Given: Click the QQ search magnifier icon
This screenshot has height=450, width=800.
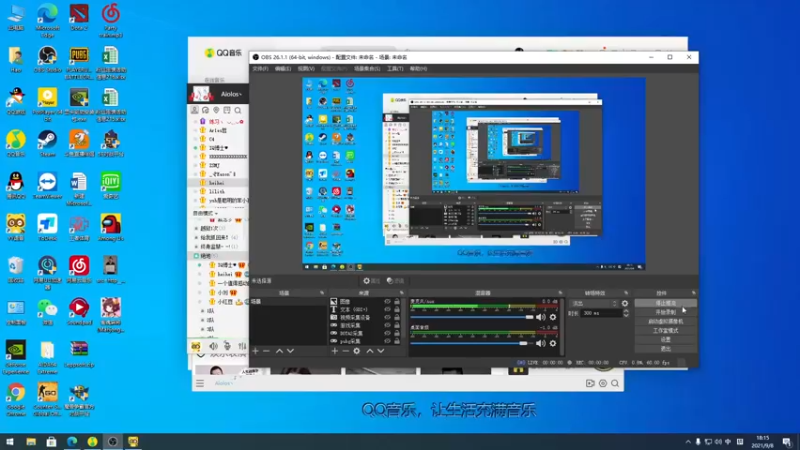Looking at the screenshot, I should coord(238,110).
